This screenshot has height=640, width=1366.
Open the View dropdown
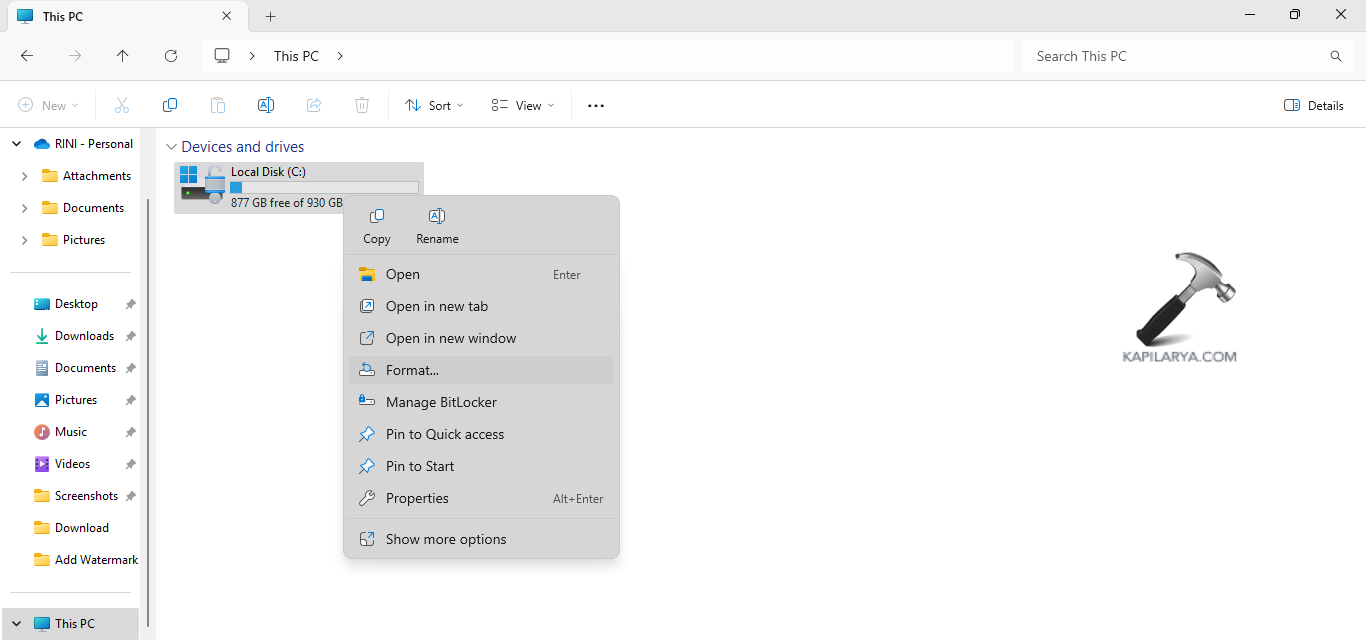pos(522,105)
